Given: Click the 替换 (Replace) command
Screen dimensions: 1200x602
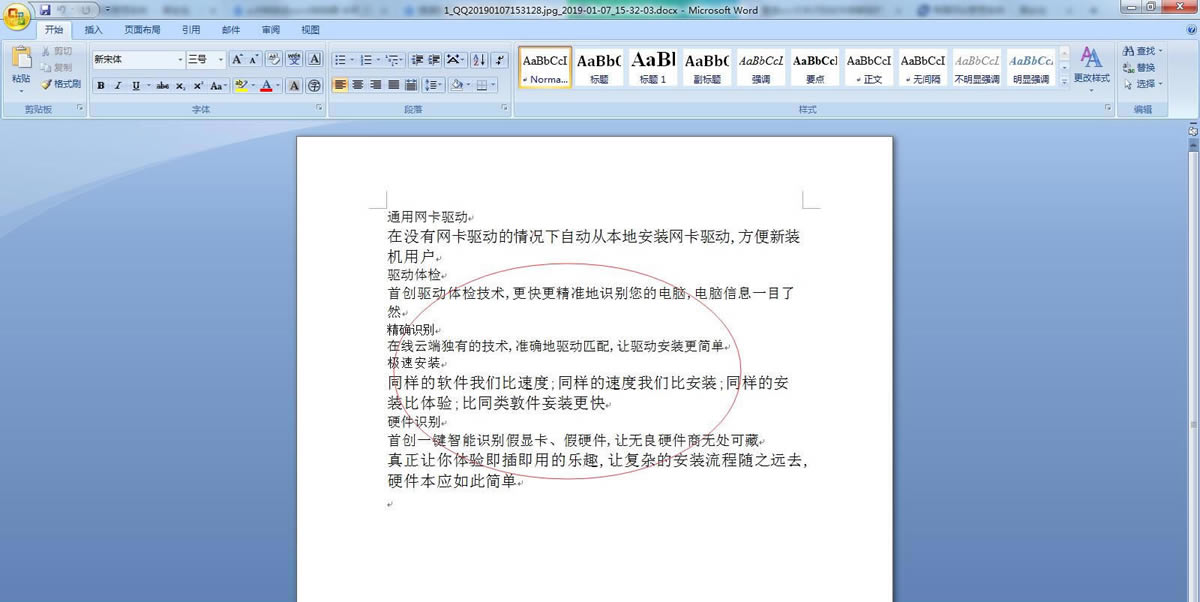Looking at the screenshot, I should coord(1142,67).
